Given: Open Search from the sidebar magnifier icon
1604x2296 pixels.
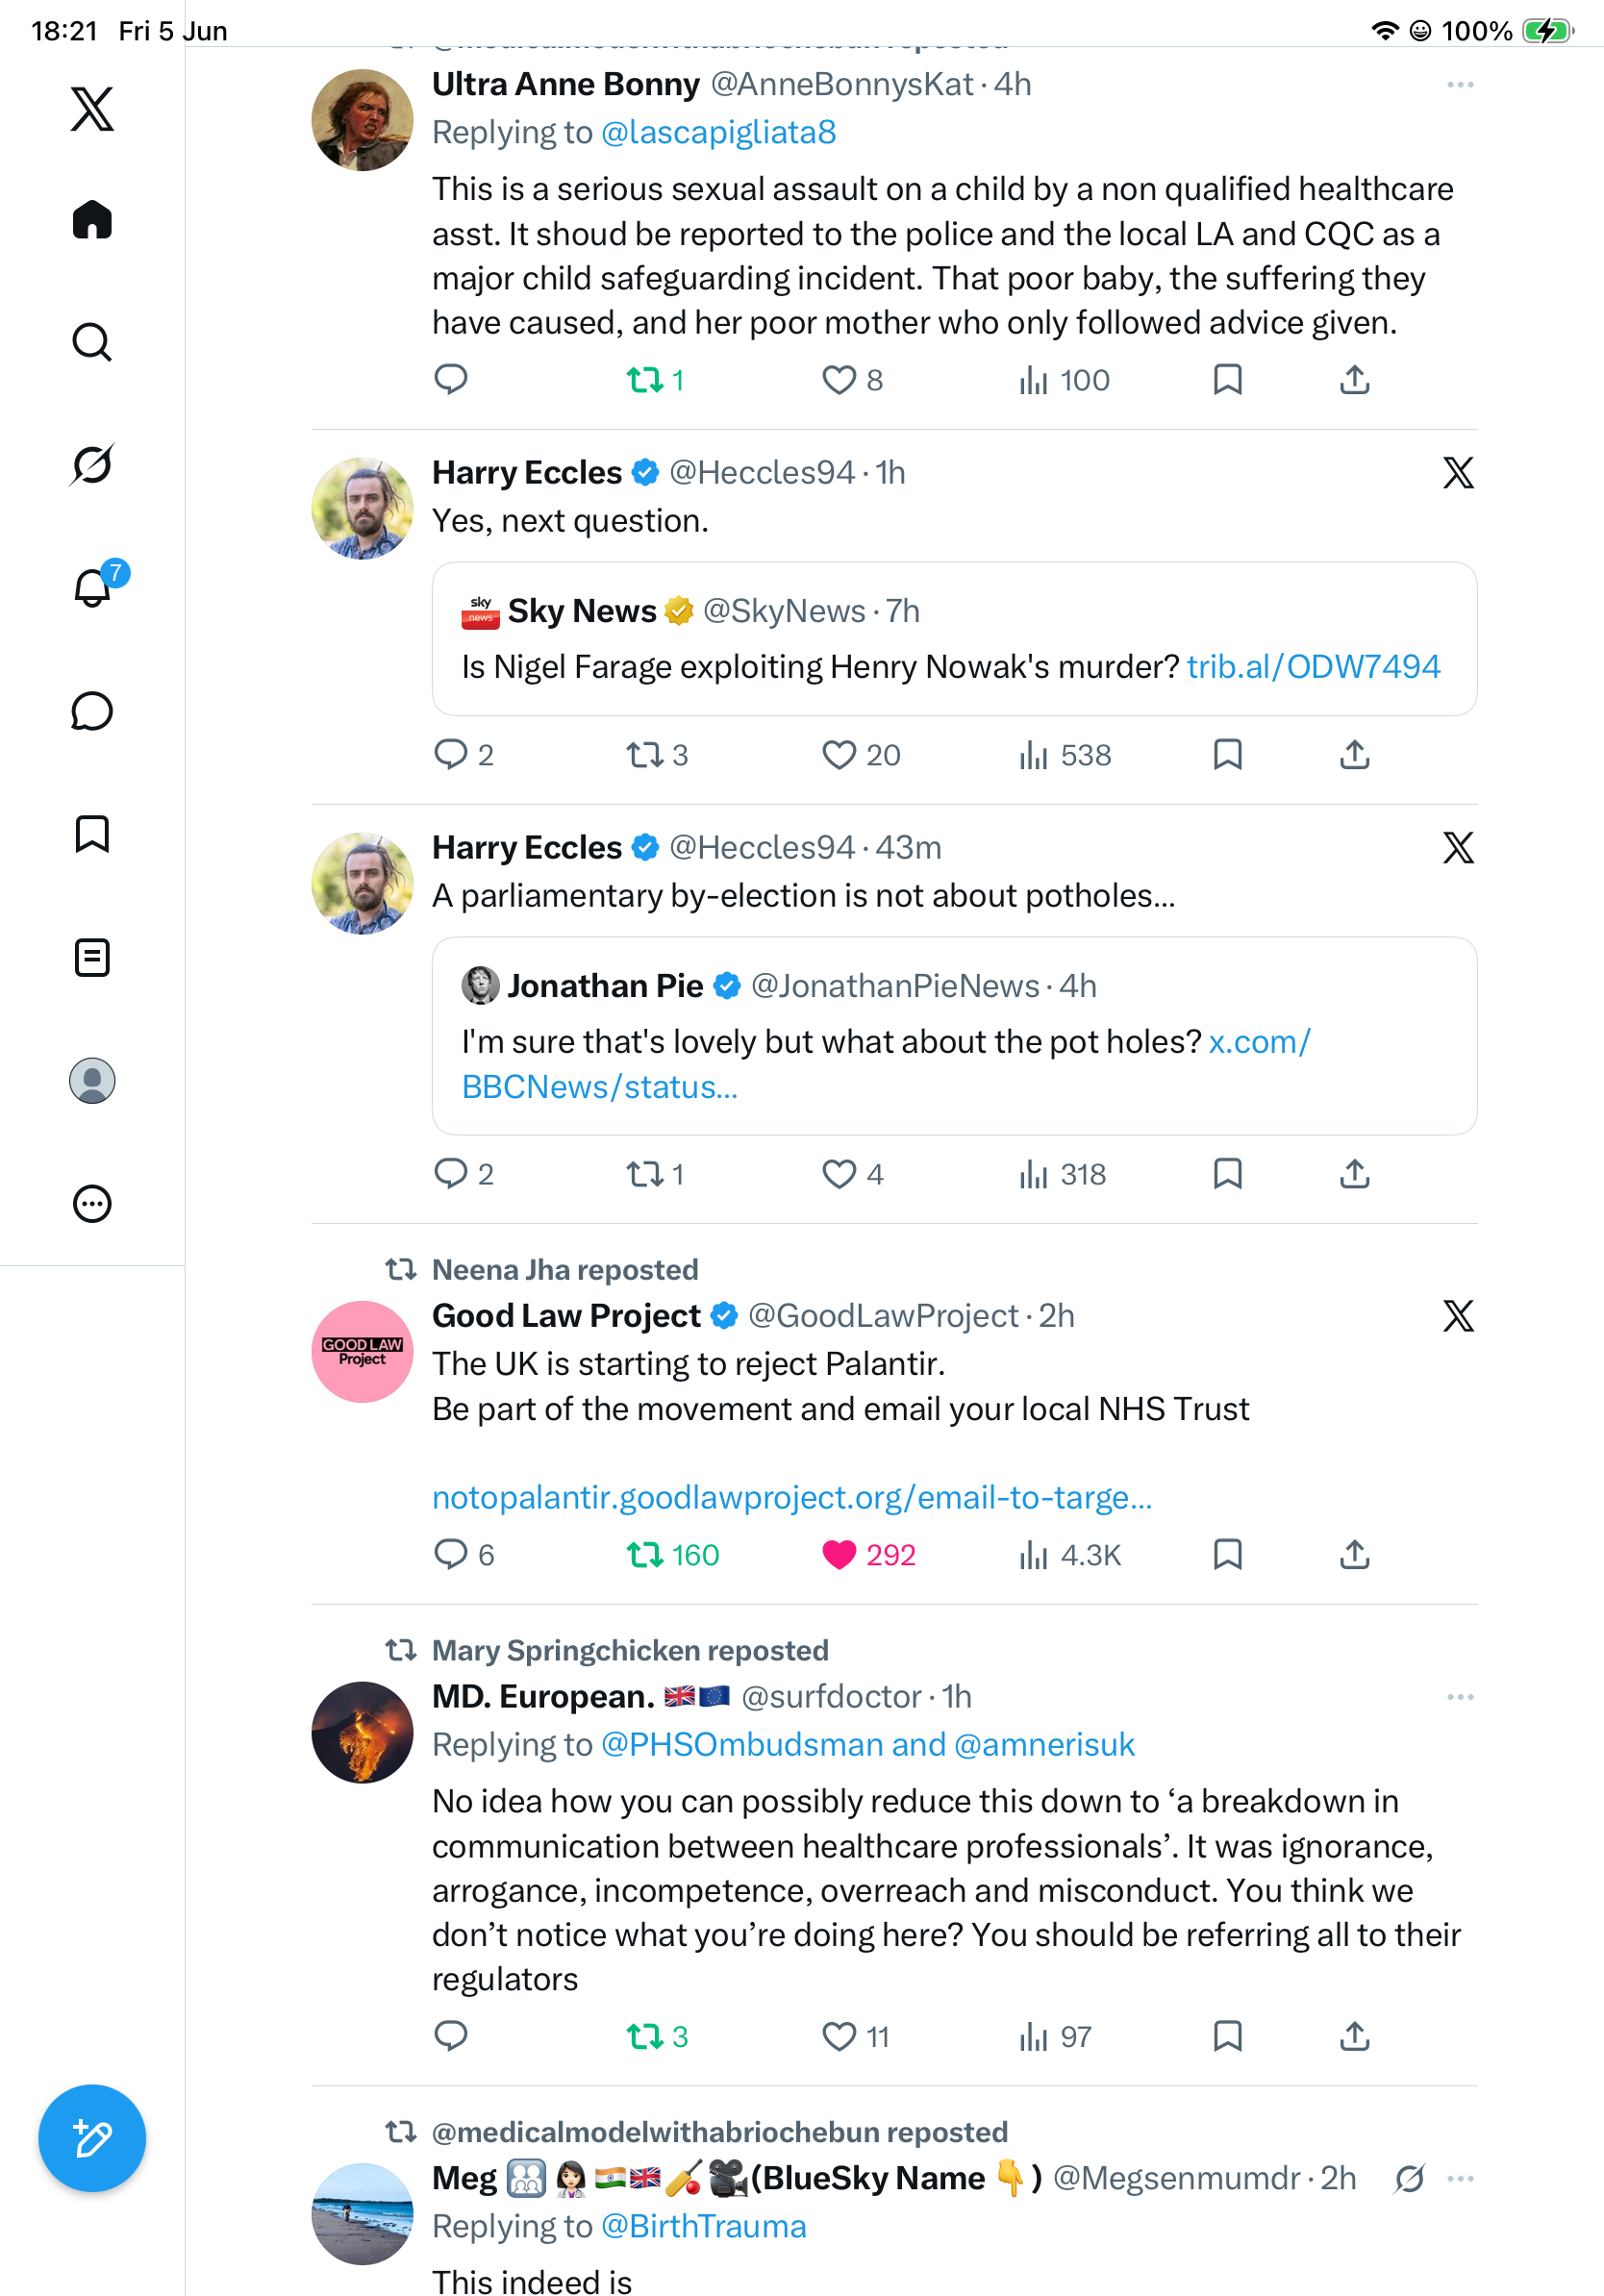Looking at the screenshot, I should (92, 342).
